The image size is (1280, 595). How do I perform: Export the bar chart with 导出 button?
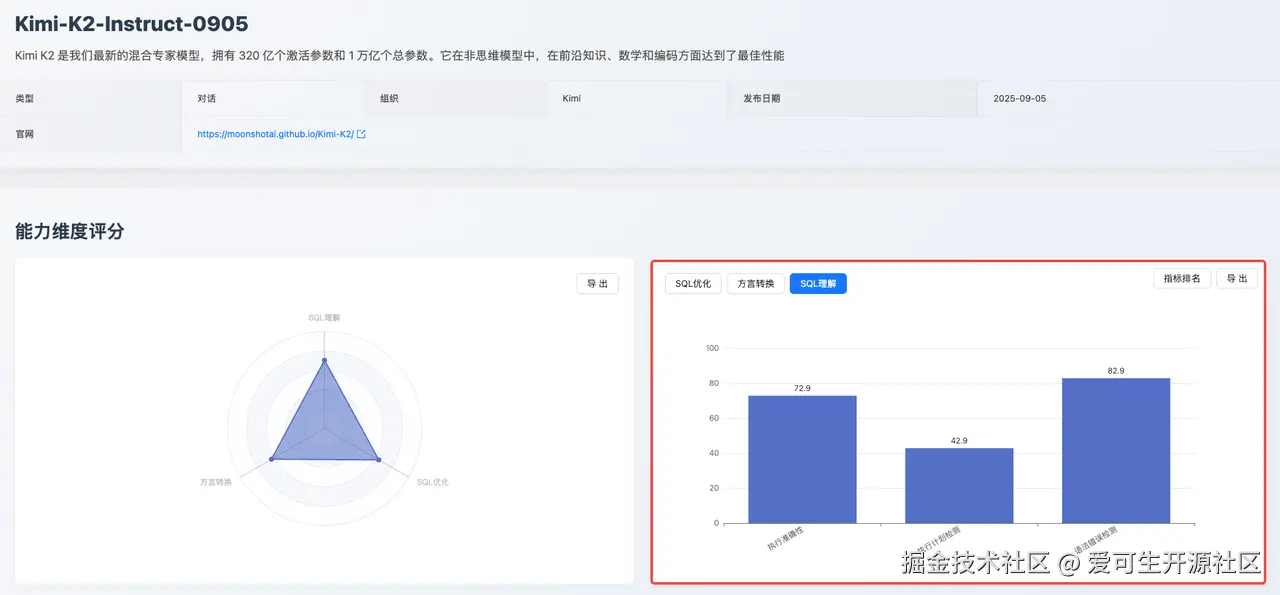1237,278
